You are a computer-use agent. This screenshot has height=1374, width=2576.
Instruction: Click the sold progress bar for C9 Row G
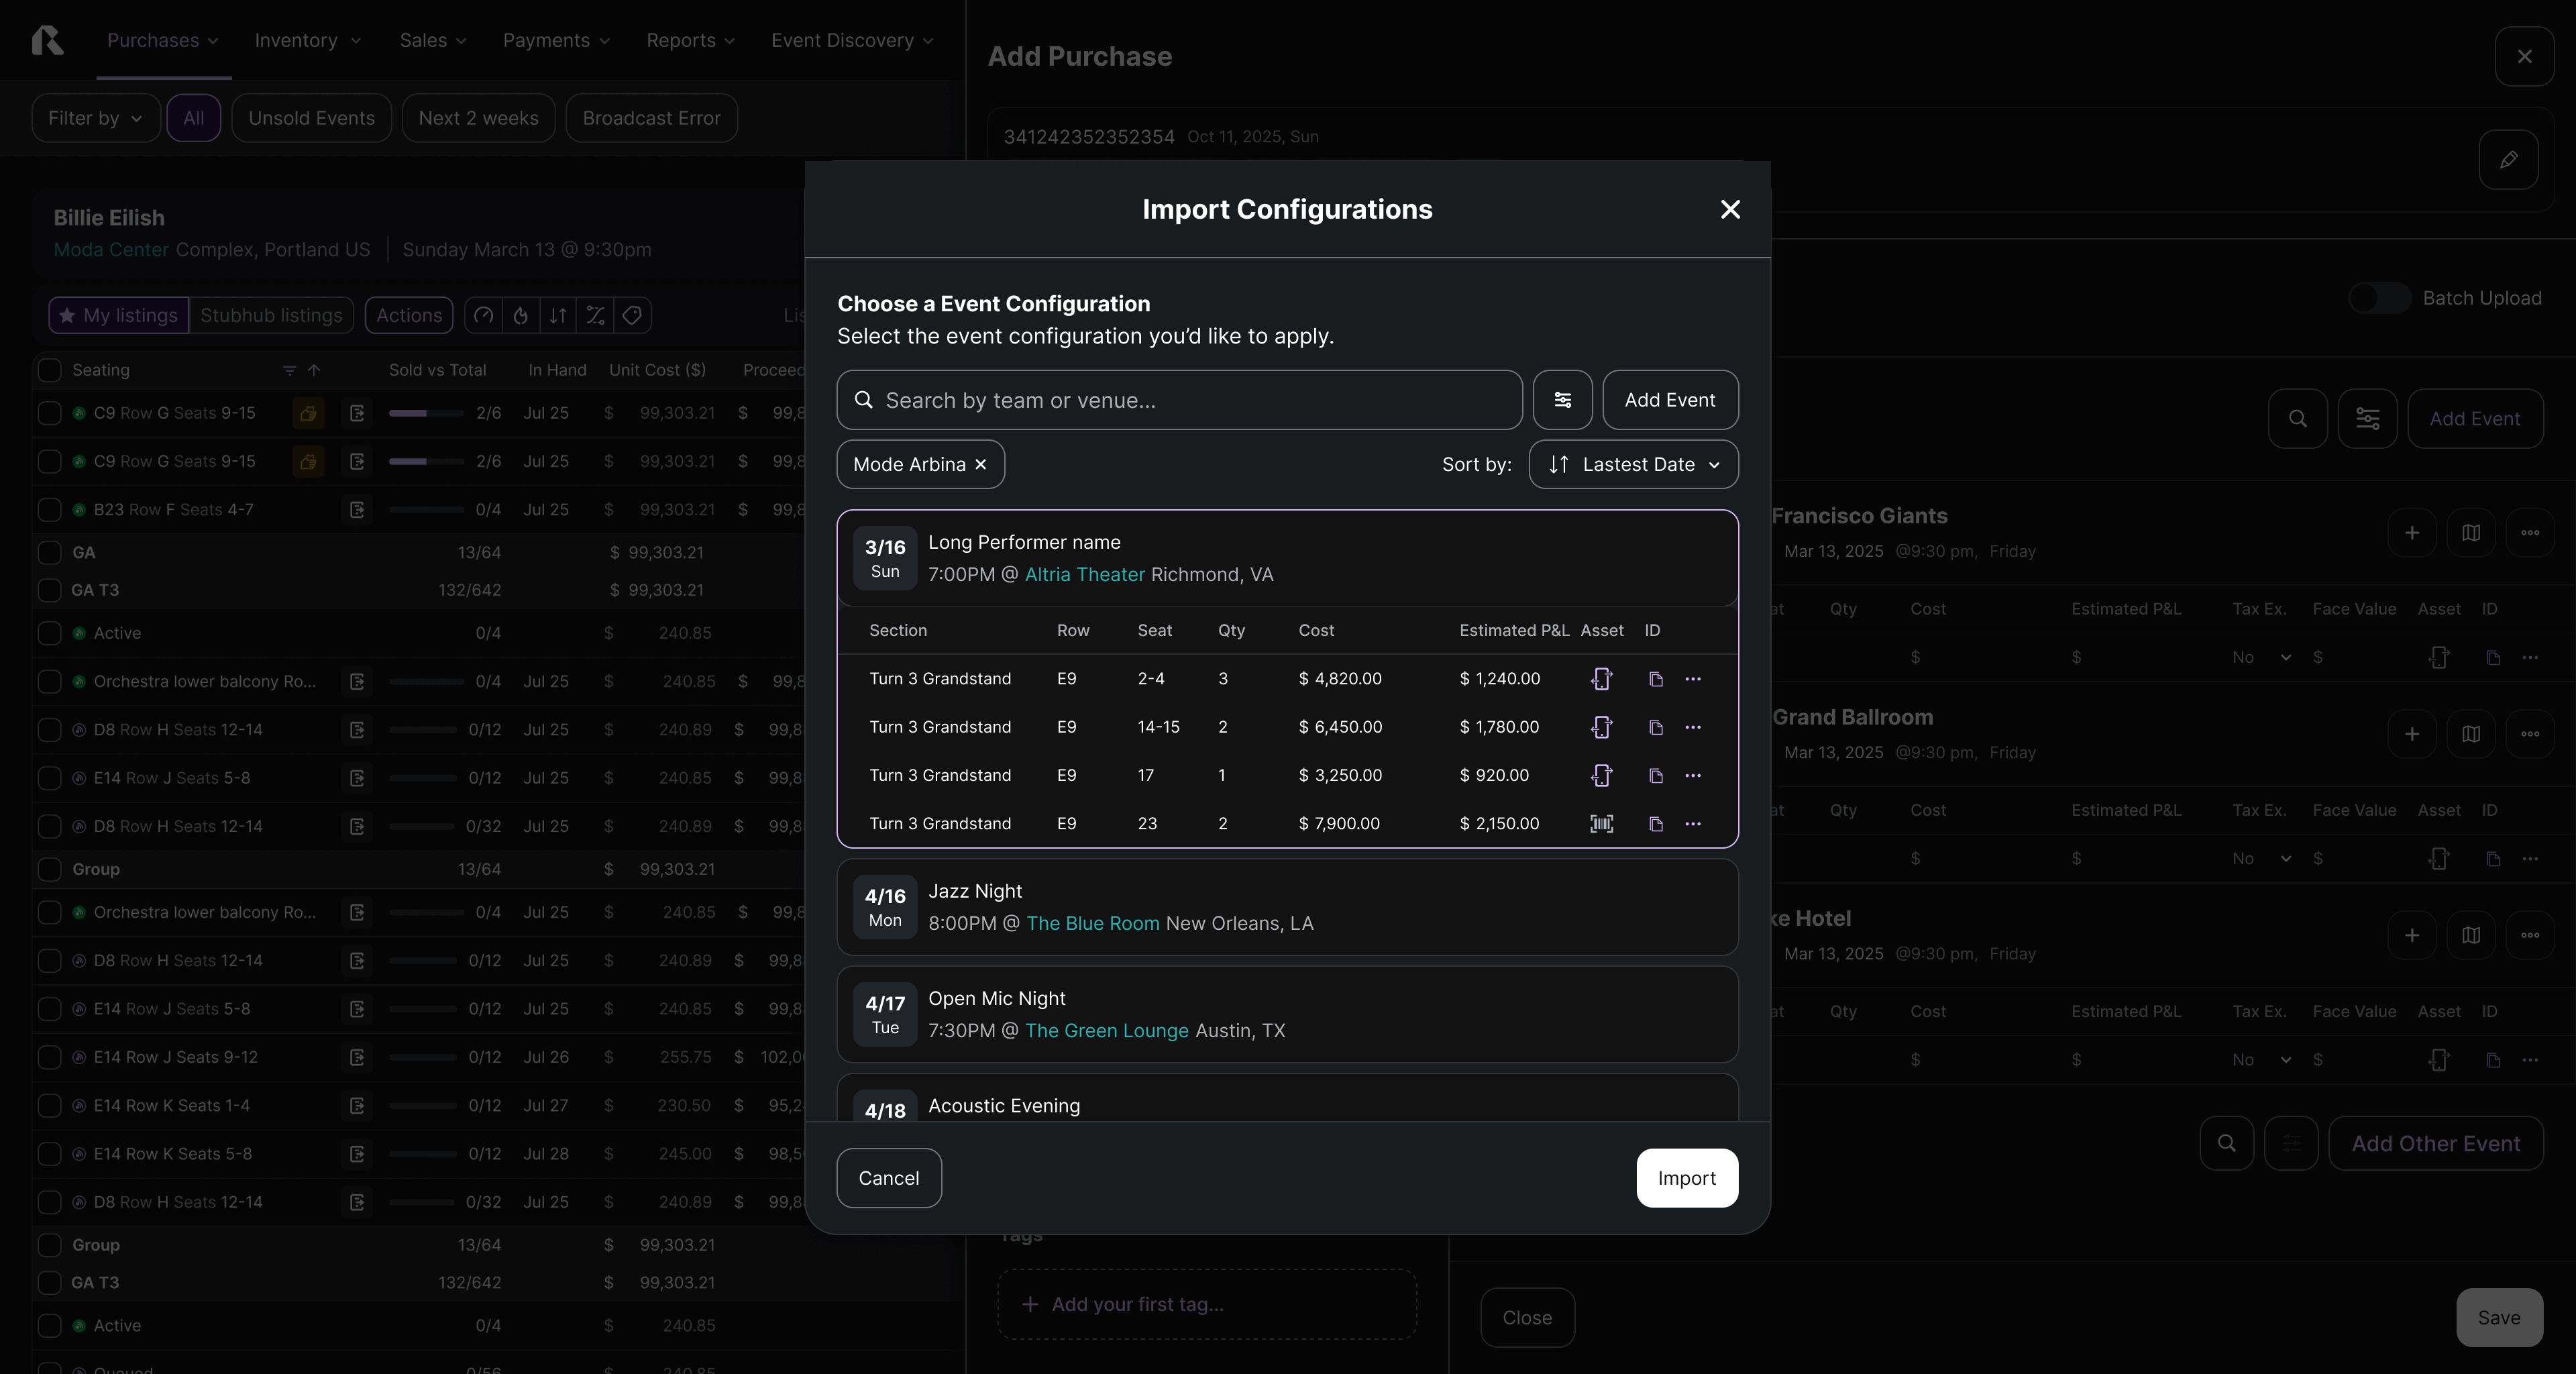click(x=425, y=413)
